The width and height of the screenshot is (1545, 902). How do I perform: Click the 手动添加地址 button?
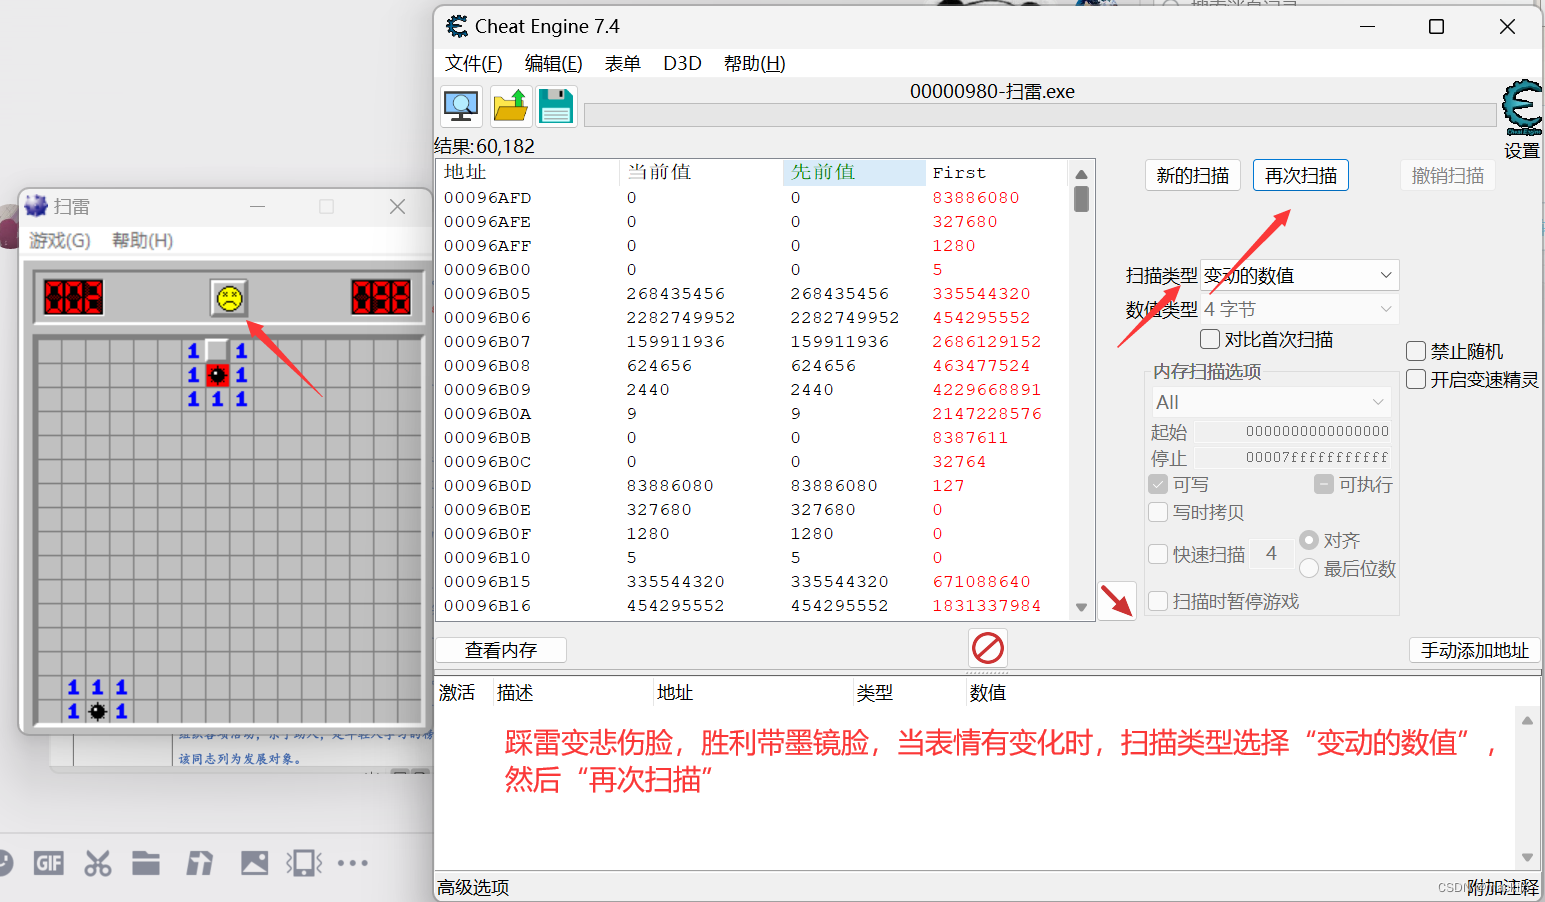click(1474, 650)
